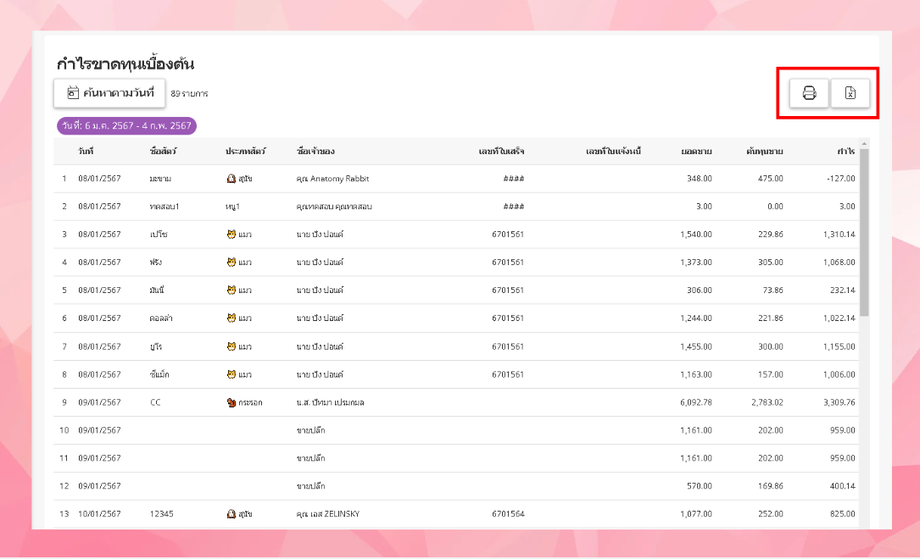The height and width of the screenshot is (559, 920).
Task: Click profit value 1,310.14
Action: (839, 234)
